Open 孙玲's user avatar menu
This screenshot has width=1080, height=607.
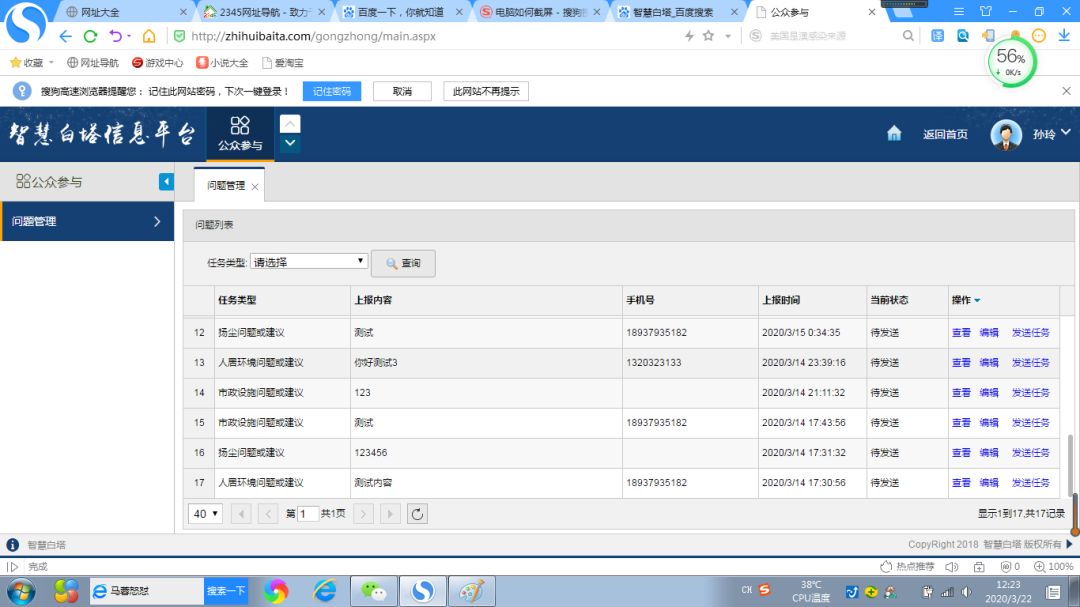coord(1005,133)
